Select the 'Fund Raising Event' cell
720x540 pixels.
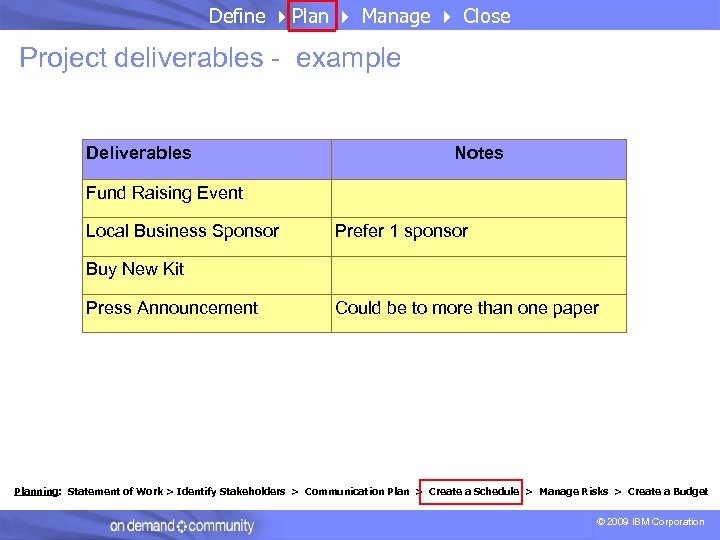(207, 198)
